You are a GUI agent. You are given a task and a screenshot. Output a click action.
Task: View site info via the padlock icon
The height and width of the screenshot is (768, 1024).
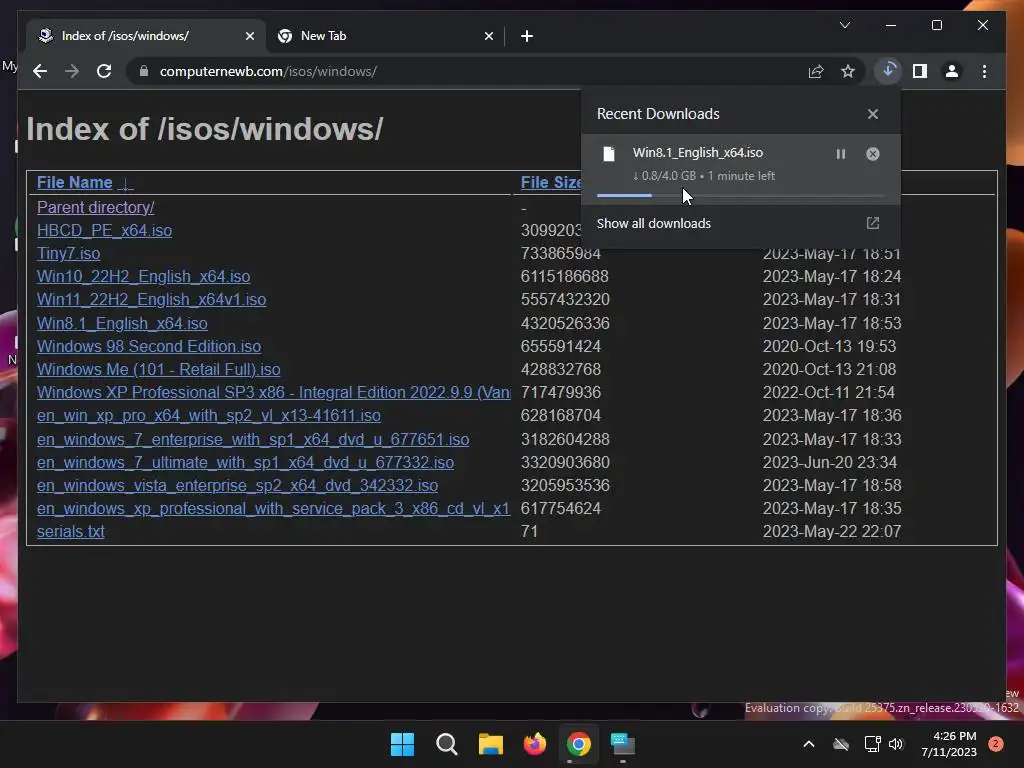click(144, 71)
